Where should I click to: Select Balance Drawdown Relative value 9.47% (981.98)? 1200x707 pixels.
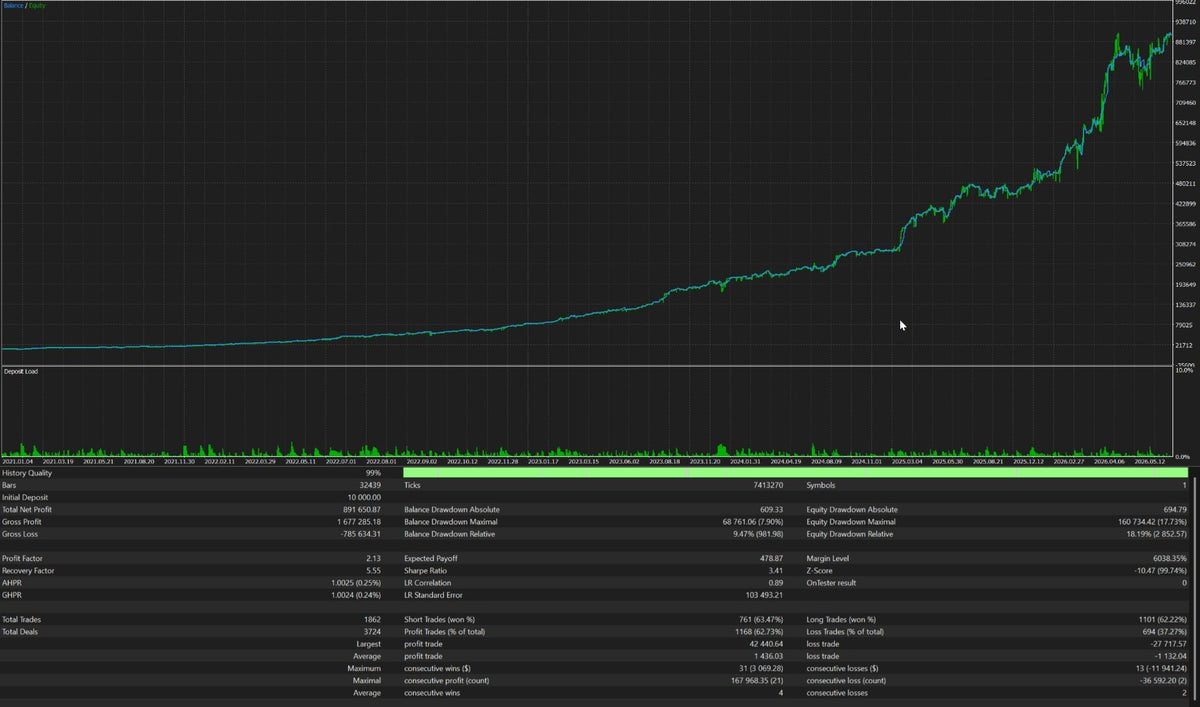coord(756,534)
